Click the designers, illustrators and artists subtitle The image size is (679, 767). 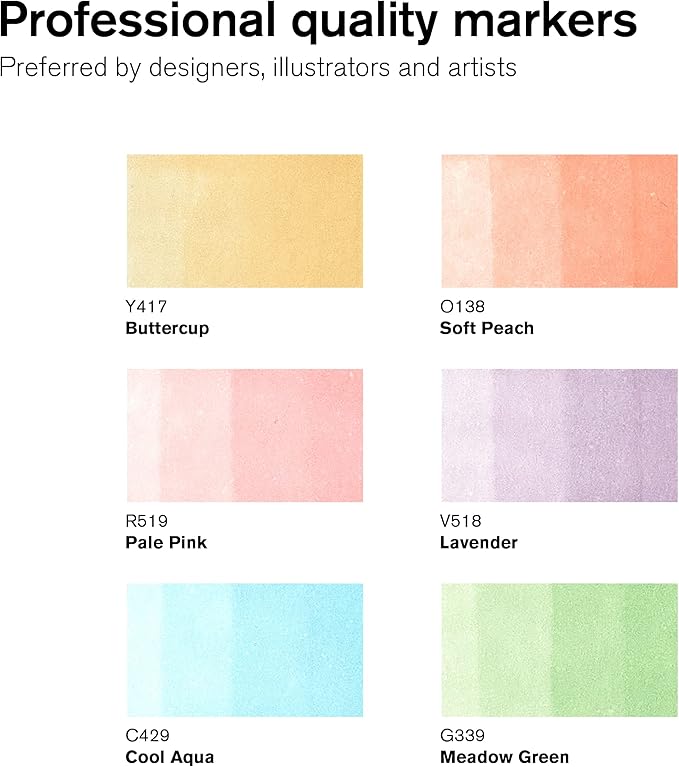pyautogui.click(x=258, y=68)
